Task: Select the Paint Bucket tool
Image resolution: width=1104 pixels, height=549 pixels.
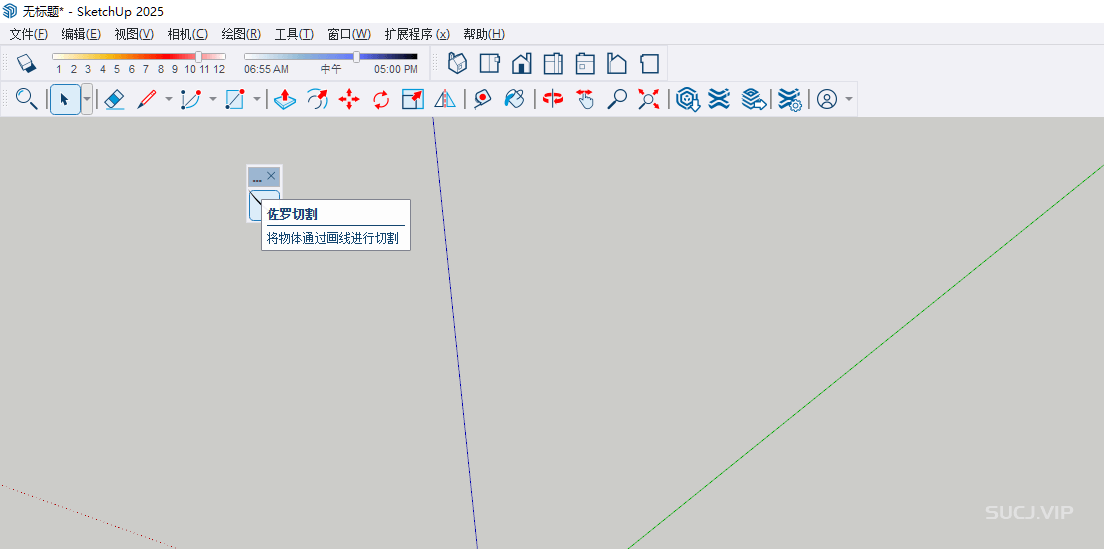Action: click(515, 99)
